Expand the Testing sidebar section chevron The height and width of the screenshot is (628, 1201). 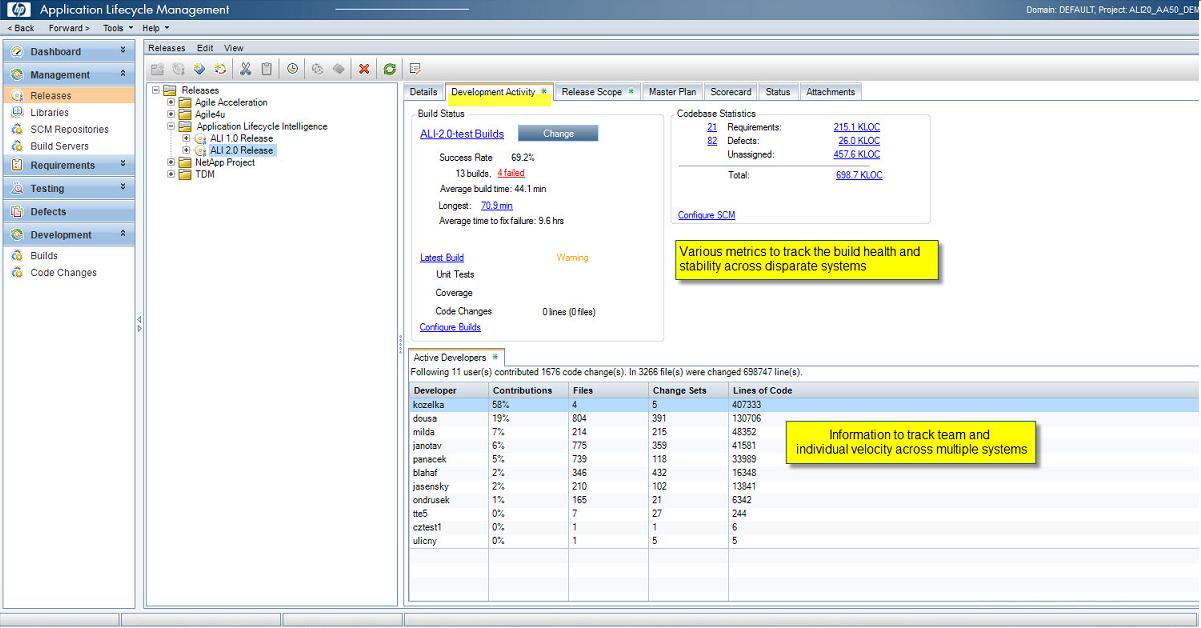(x=123, y=186)
